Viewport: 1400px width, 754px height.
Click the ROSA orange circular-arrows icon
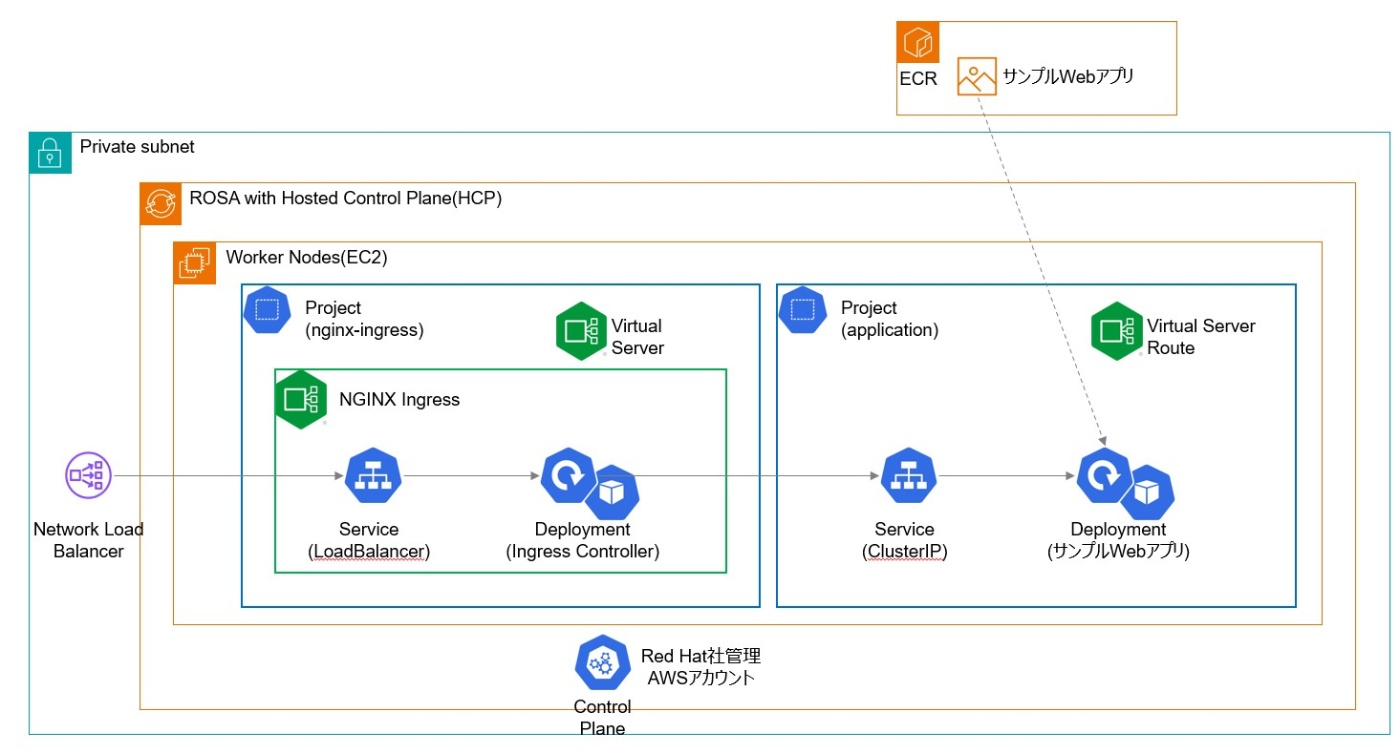160,204
